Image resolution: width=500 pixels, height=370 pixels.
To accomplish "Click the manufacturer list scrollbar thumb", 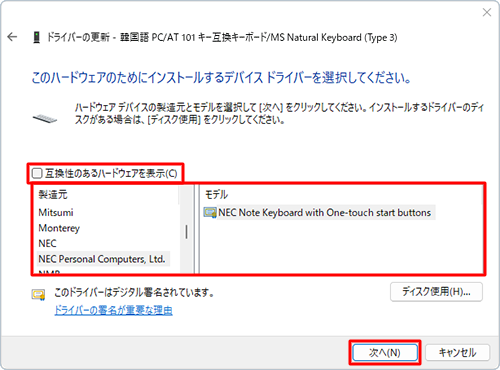I will pyautogui.click(x=186, y=232).
